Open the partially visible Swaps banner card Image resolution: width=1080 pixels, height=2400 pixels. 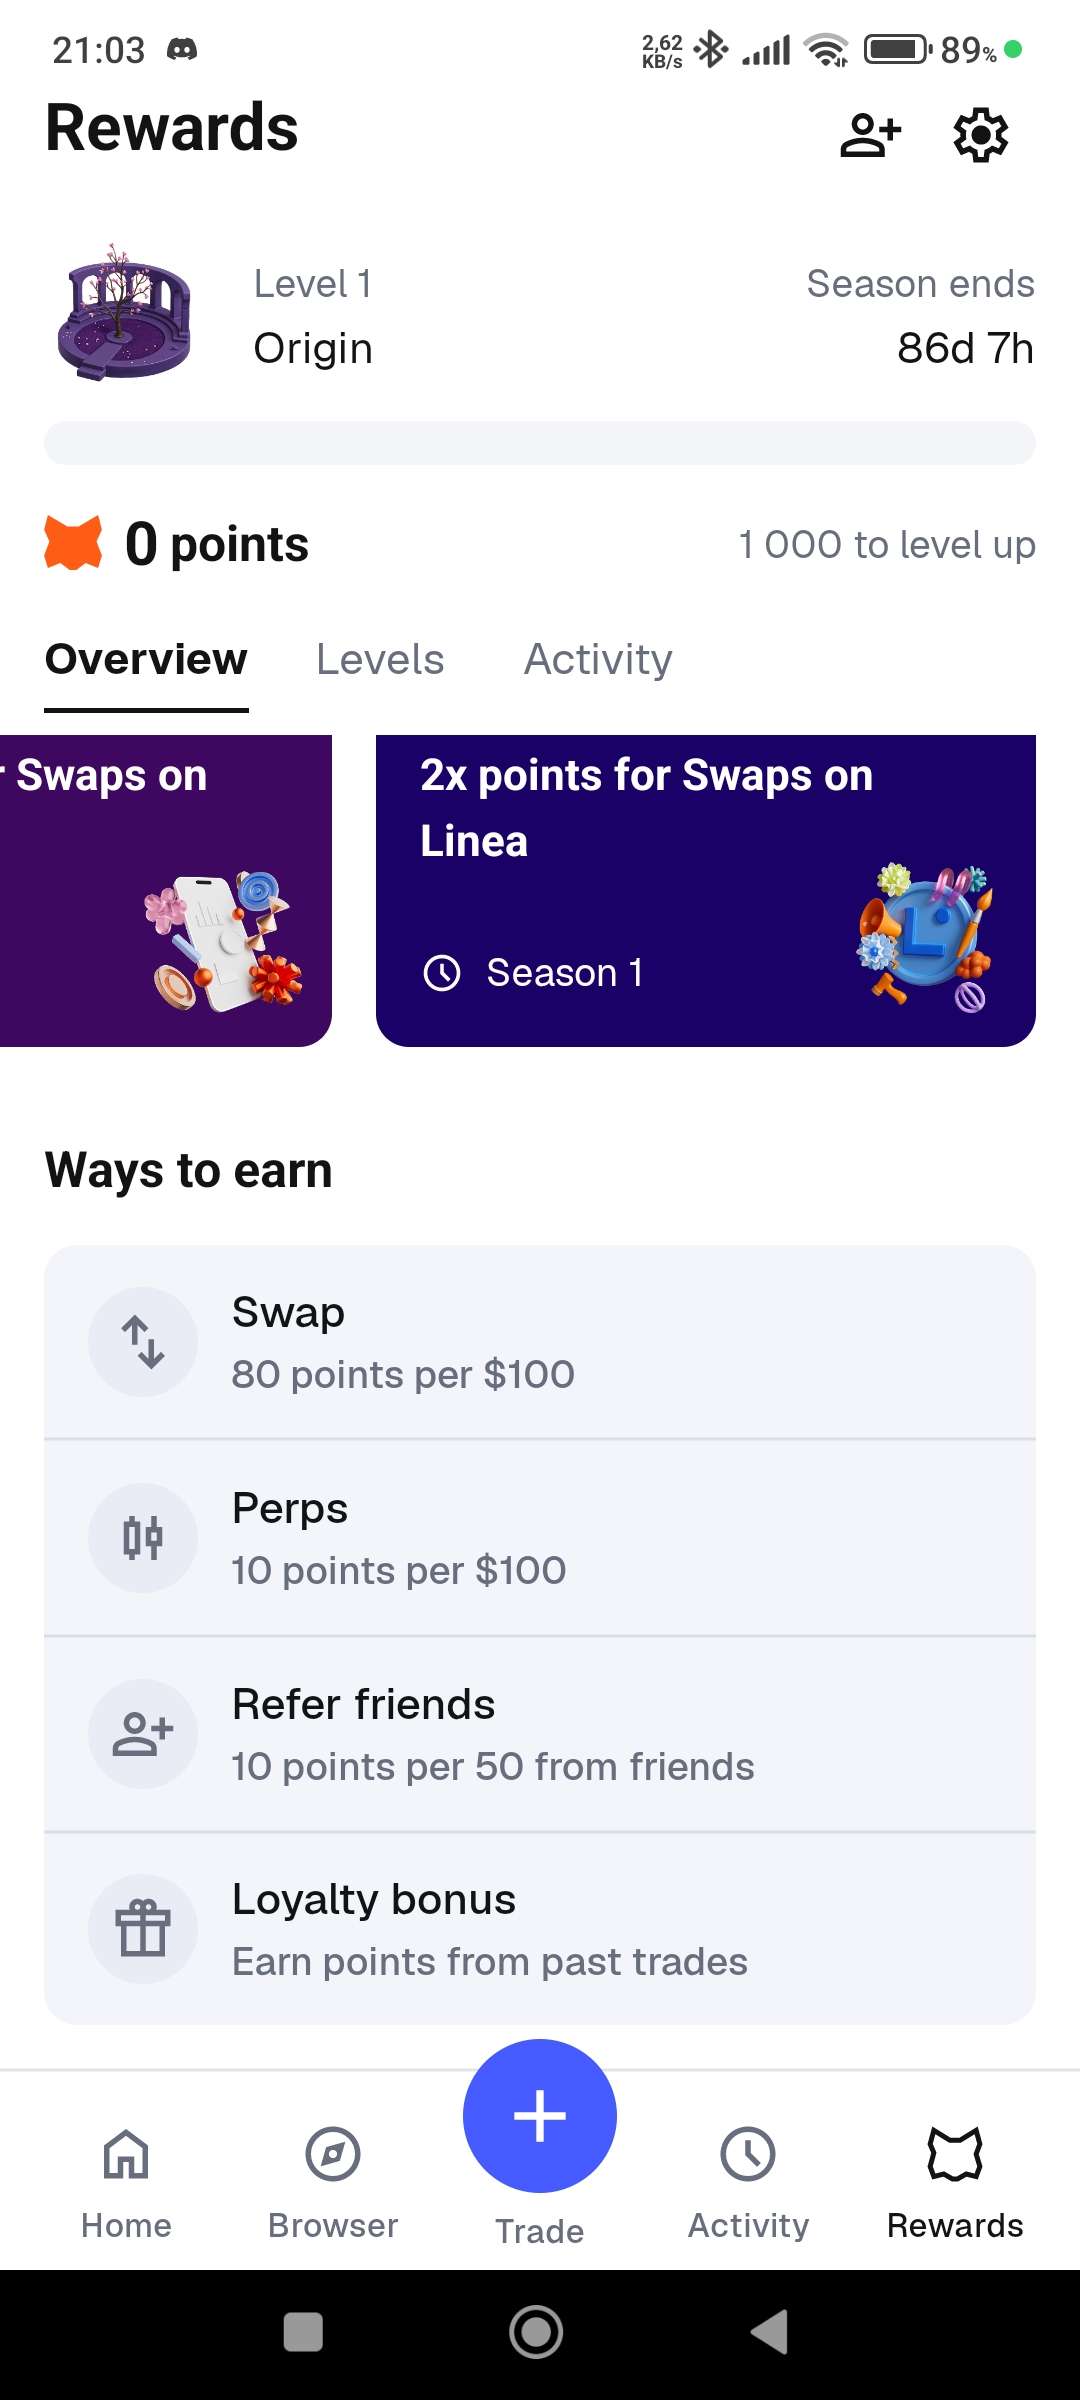pyautogui.click(x=165, y=890)
